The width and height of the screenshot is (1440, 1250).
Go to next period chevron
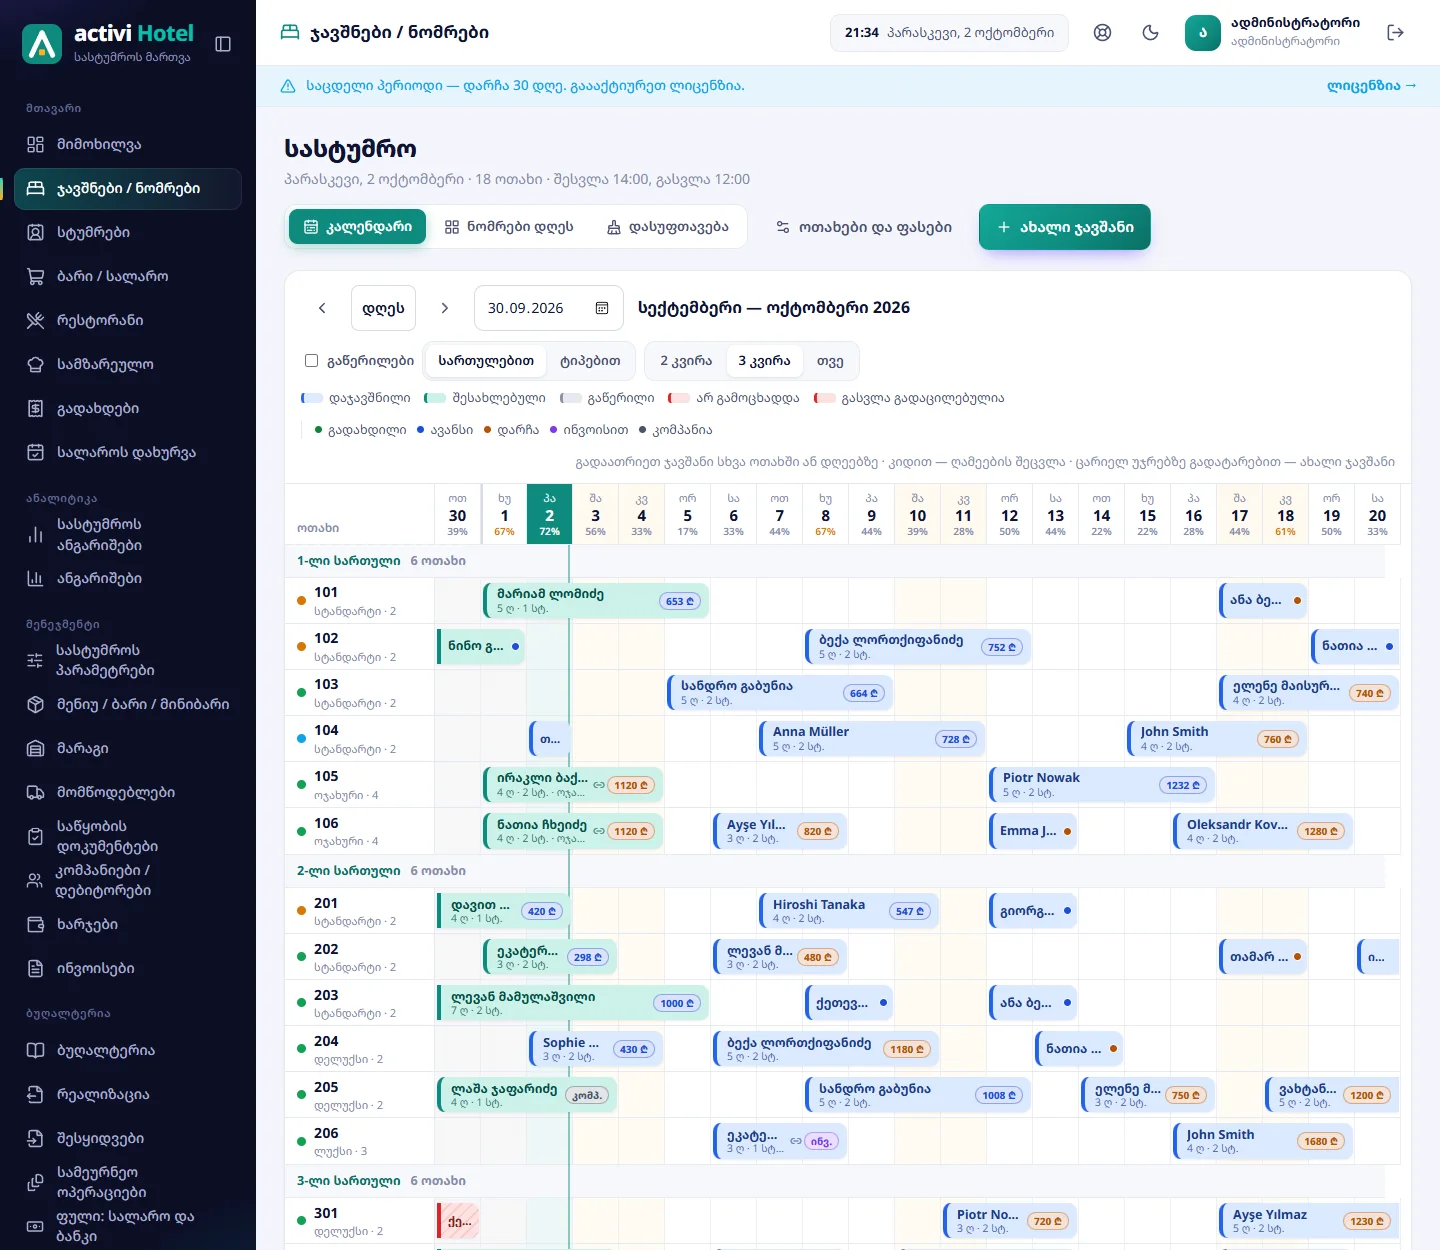[x=445, y=308]
